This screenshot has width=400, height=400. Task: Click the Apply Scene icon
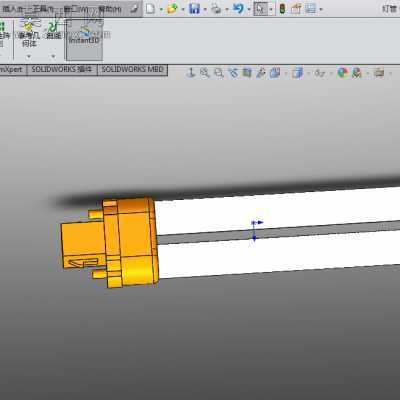[357, 73]
